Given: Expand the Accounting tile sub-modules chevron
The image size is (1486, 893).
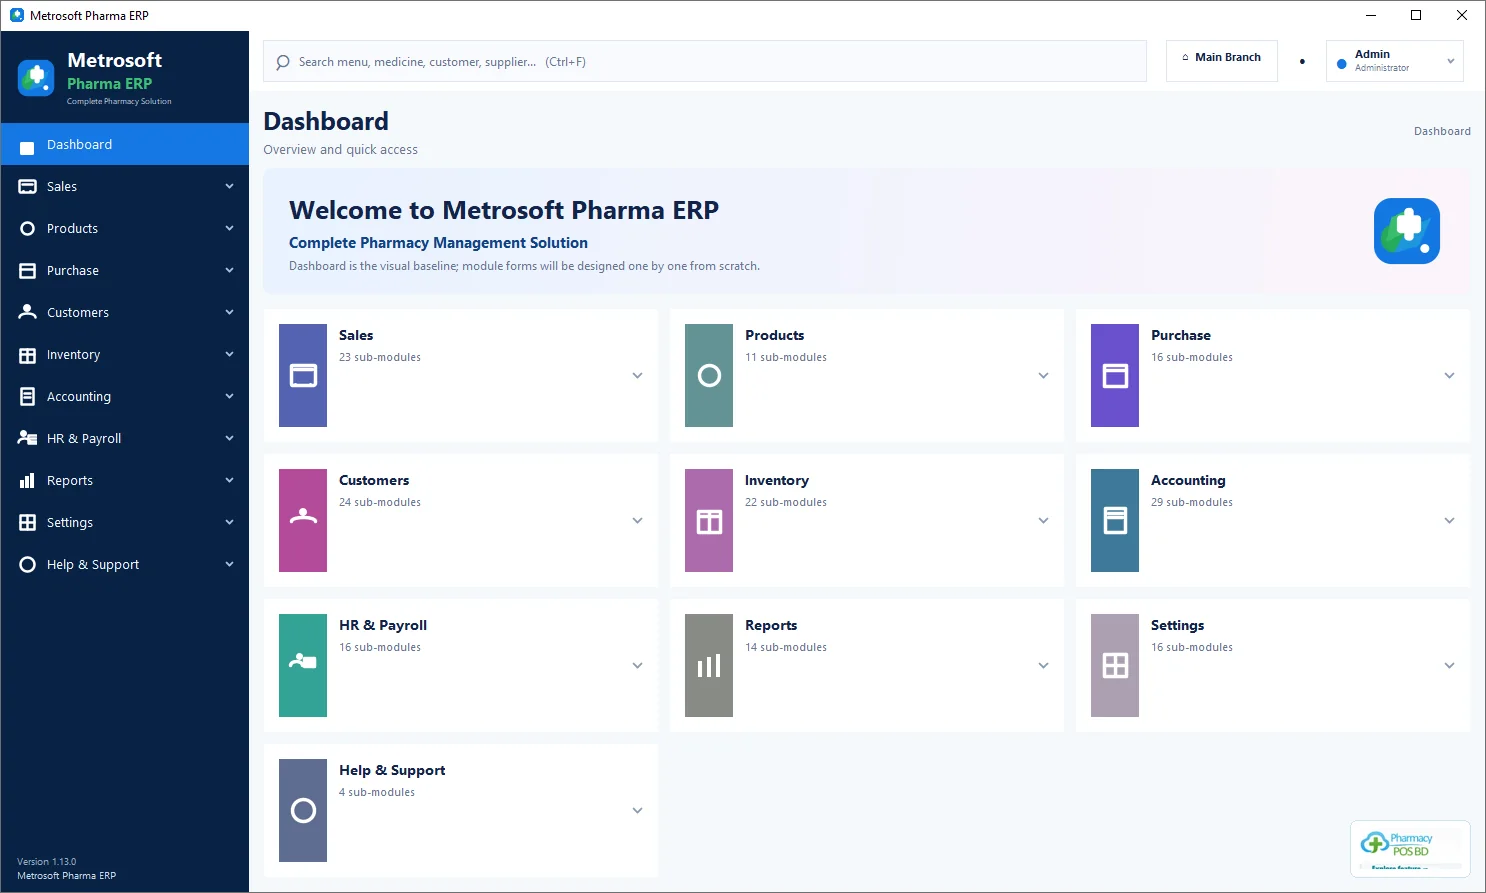Looking at the screenshot, I should [x=1449, y=521].
